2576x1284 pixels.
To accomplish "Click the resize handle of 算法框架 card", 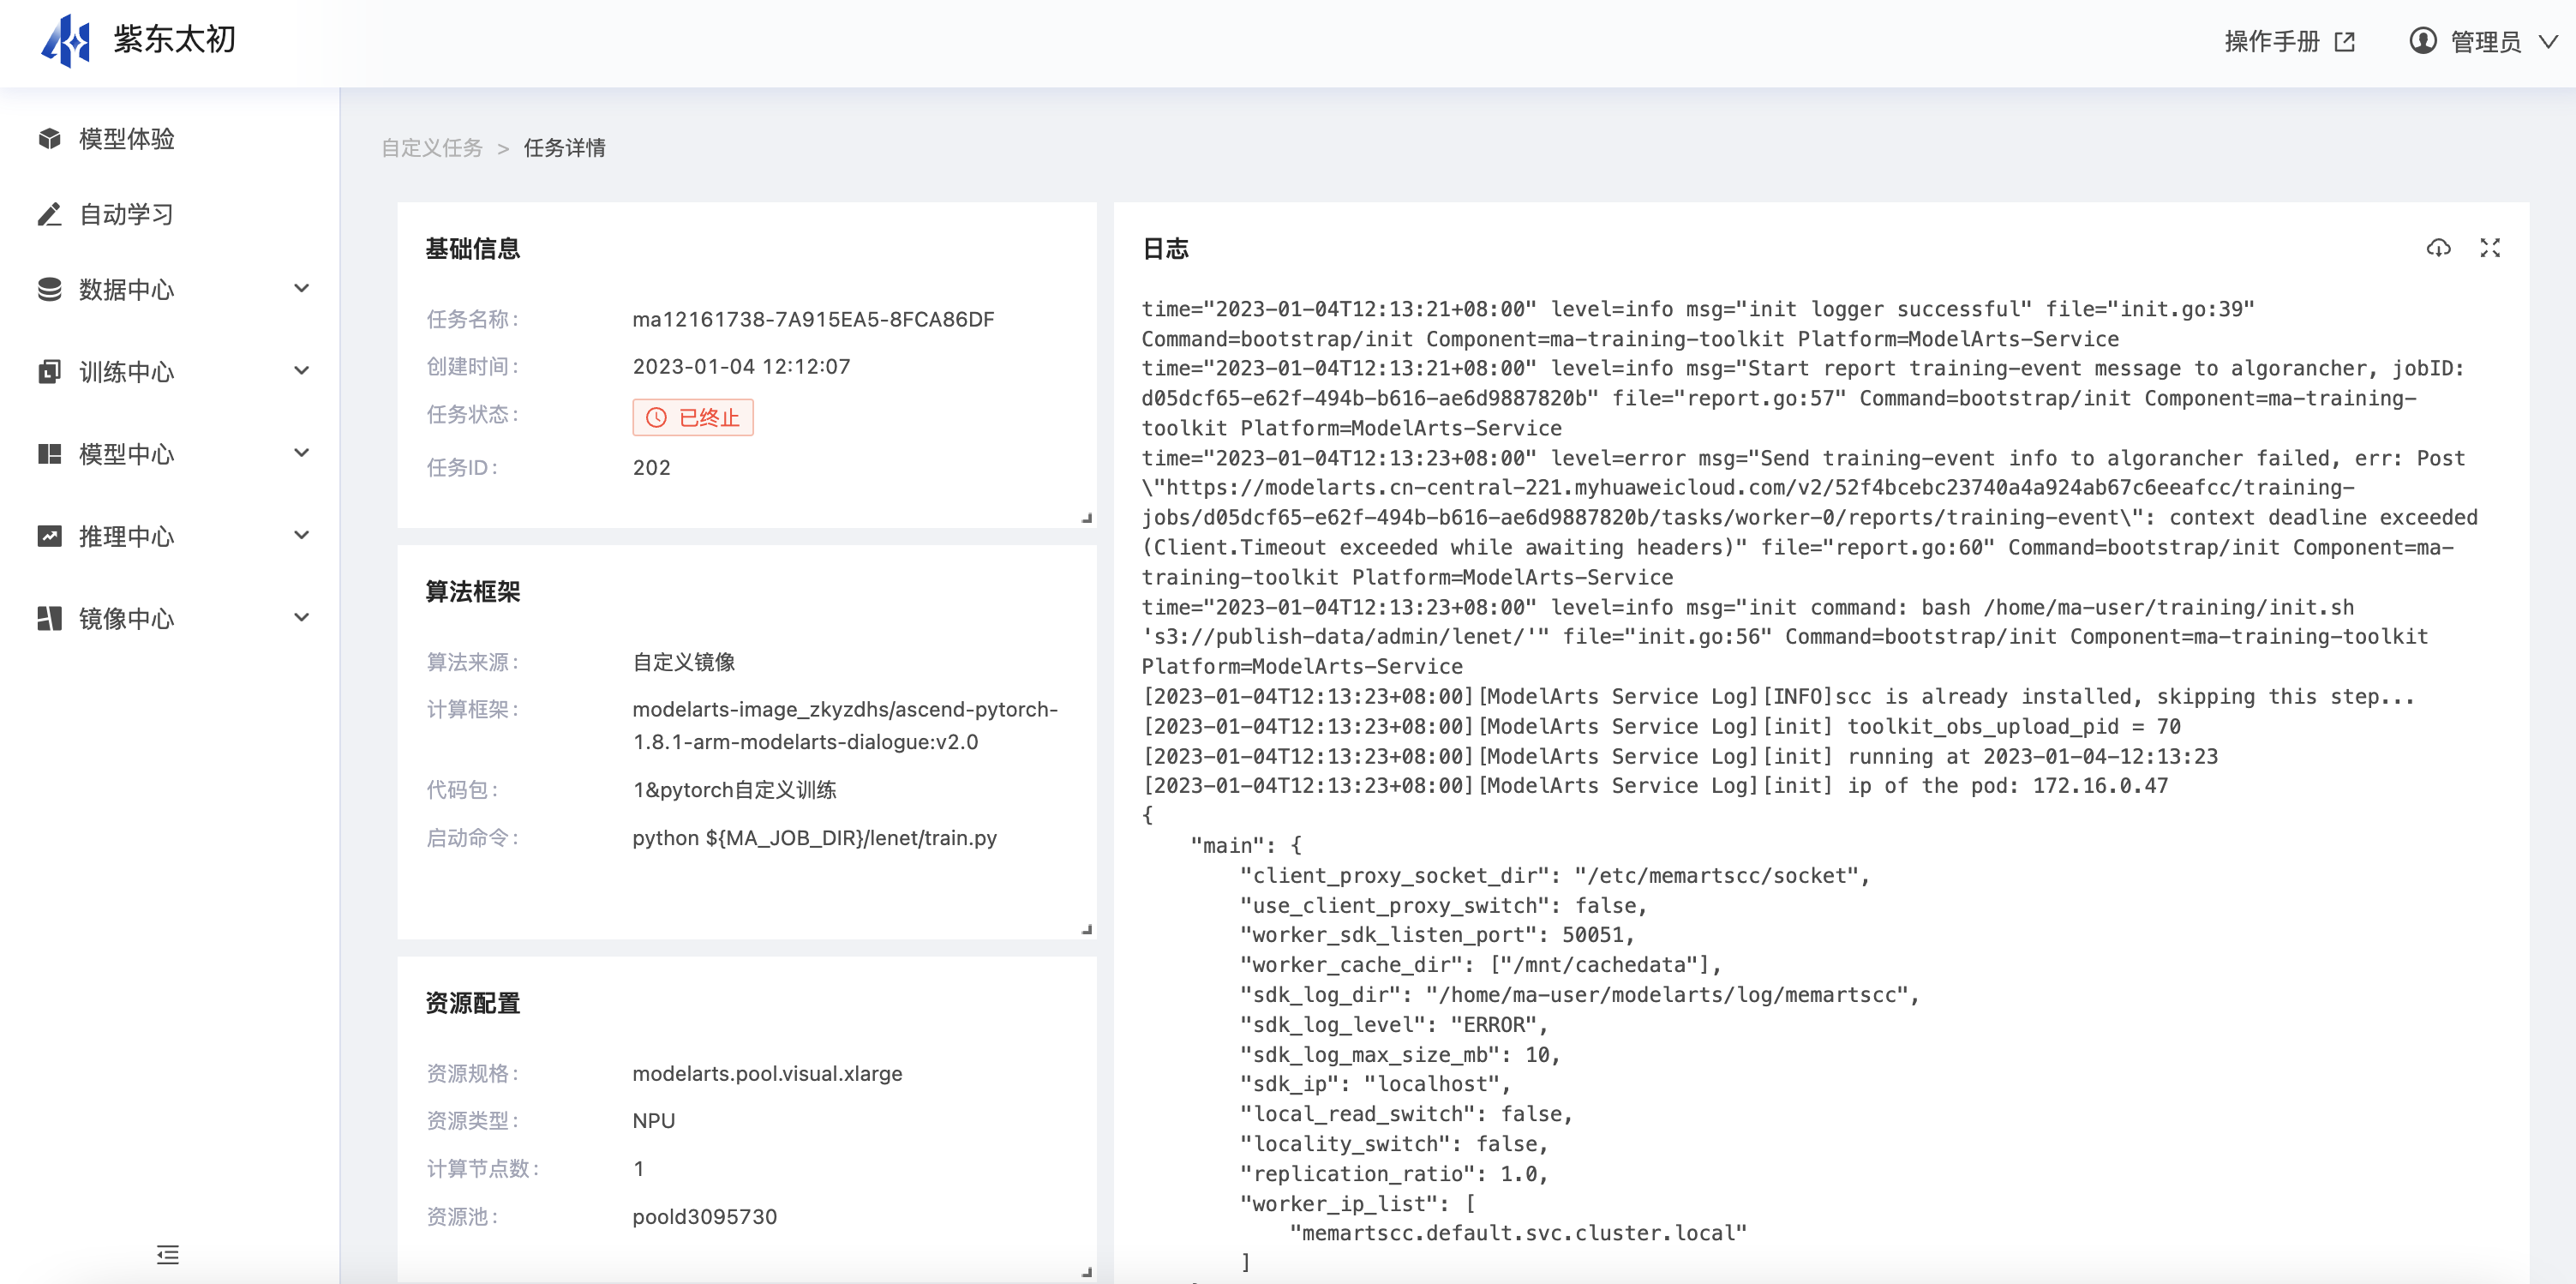I will 1087,930.
